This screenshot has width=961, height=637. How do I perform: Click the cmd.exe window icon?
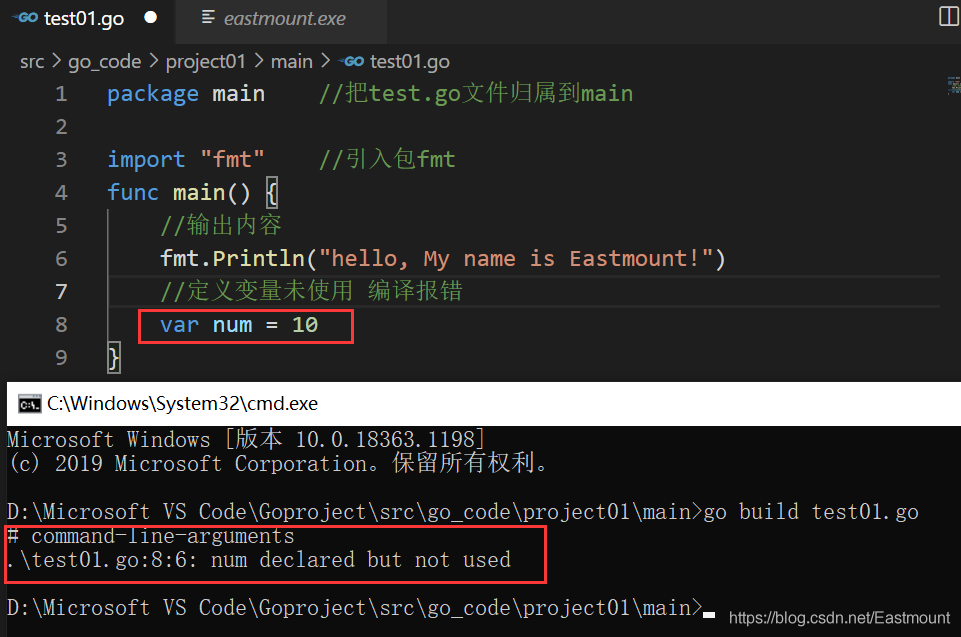pos(29,404)
